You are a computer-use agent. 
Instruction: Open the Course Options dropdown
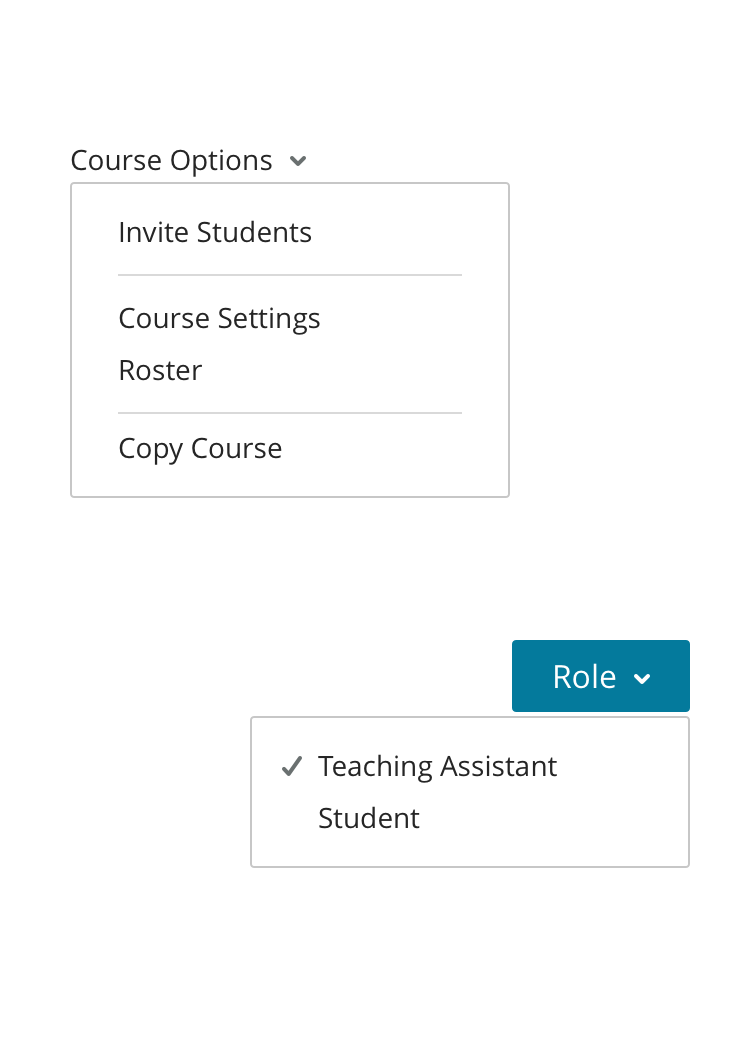[188, 161]
